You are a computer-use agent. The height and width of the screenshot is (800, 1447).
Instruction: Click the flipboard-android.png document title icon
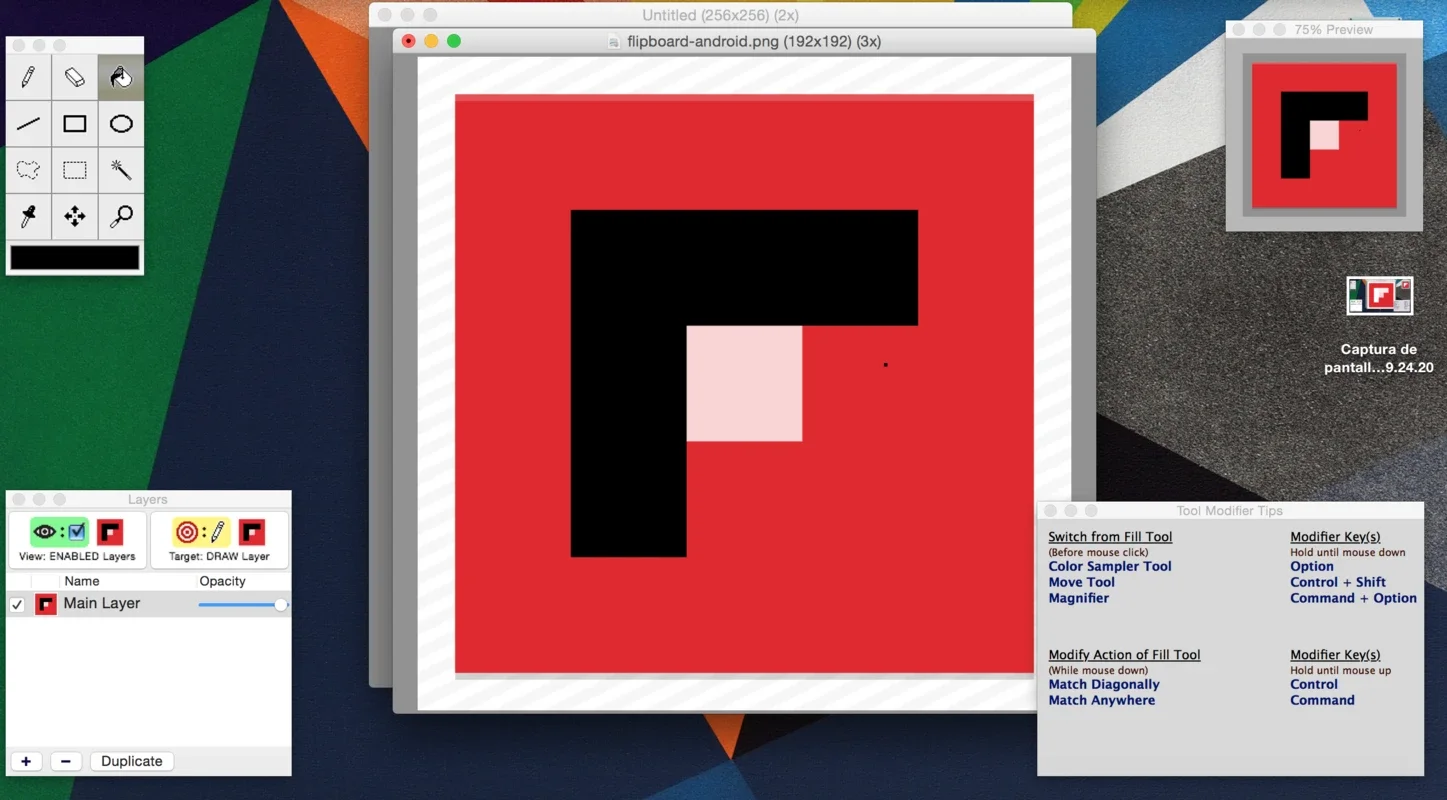coord(615,41)
